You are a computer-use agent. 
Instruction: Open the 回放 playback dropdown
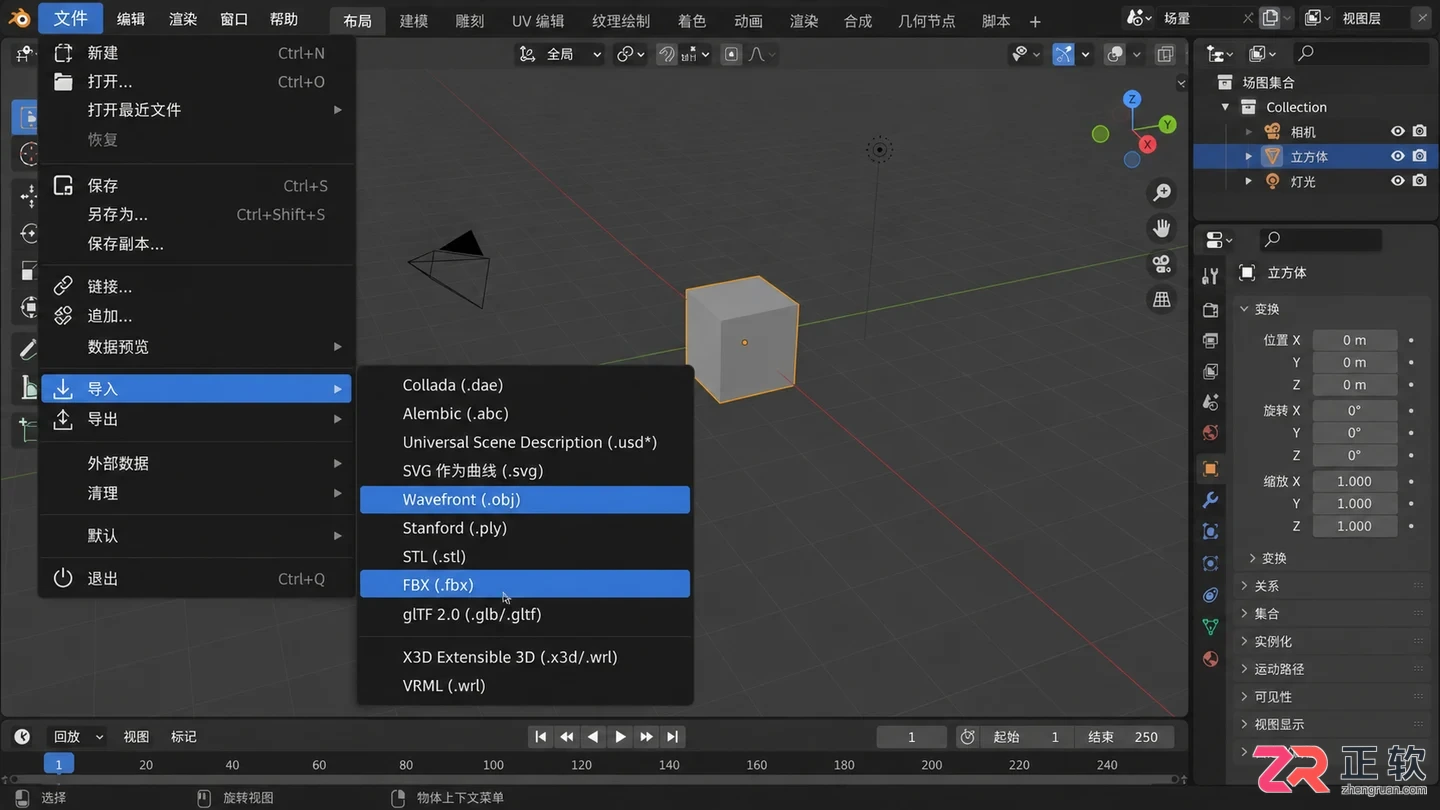coord(76,737)
